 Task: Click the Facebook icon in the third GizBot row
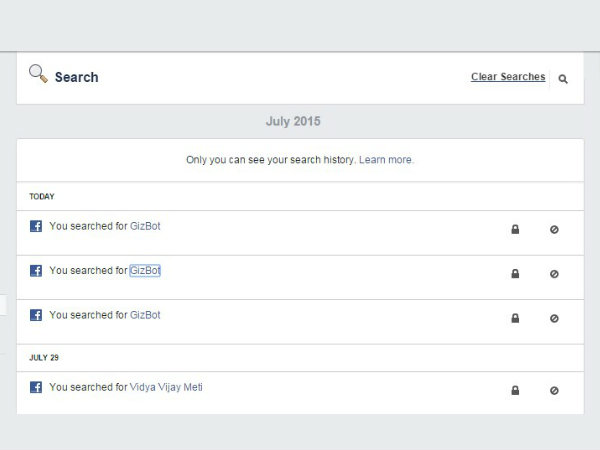click(36, 315)
